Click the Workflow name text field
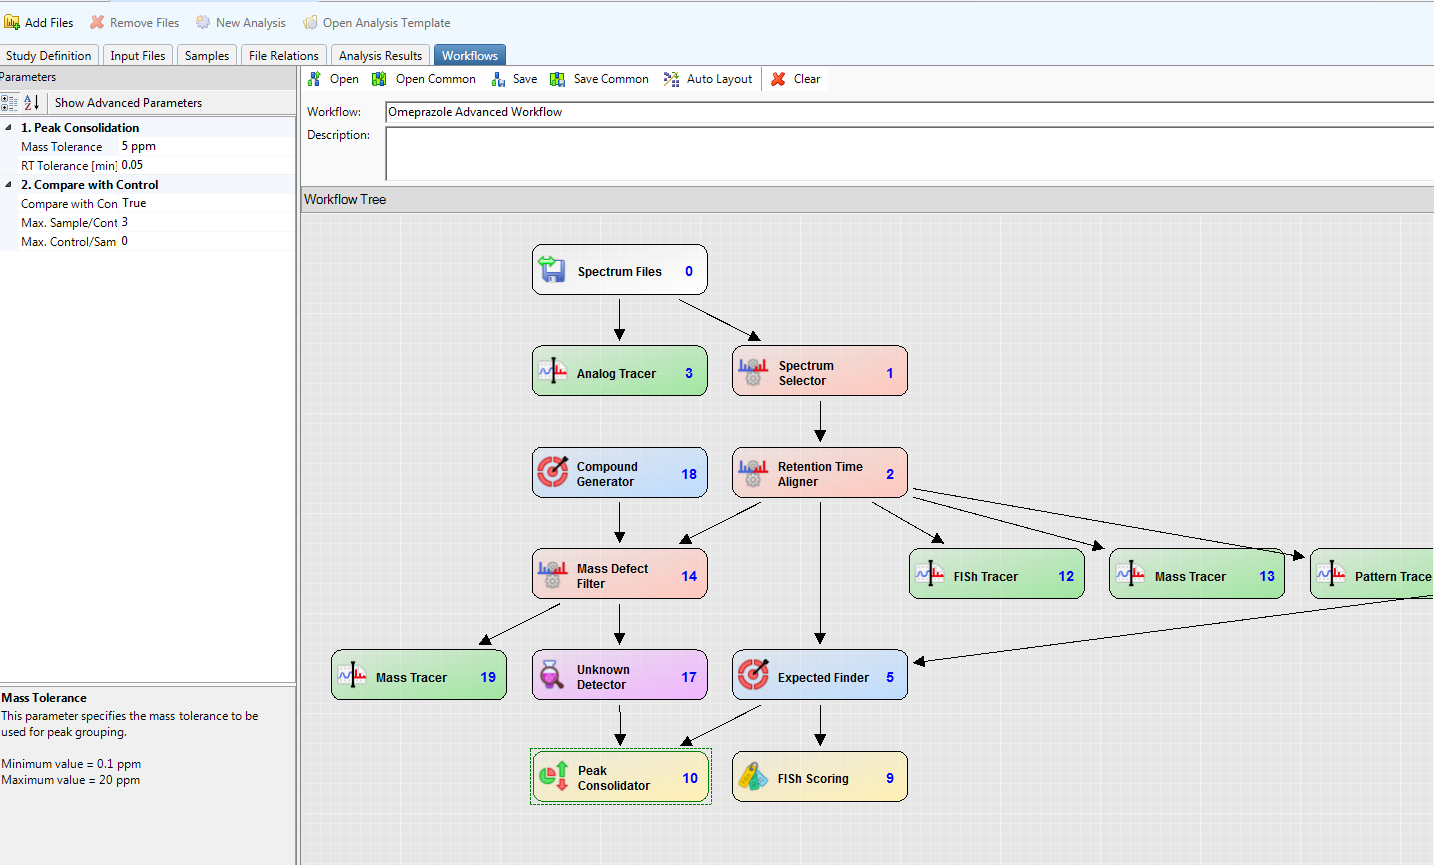 [700, 111]
